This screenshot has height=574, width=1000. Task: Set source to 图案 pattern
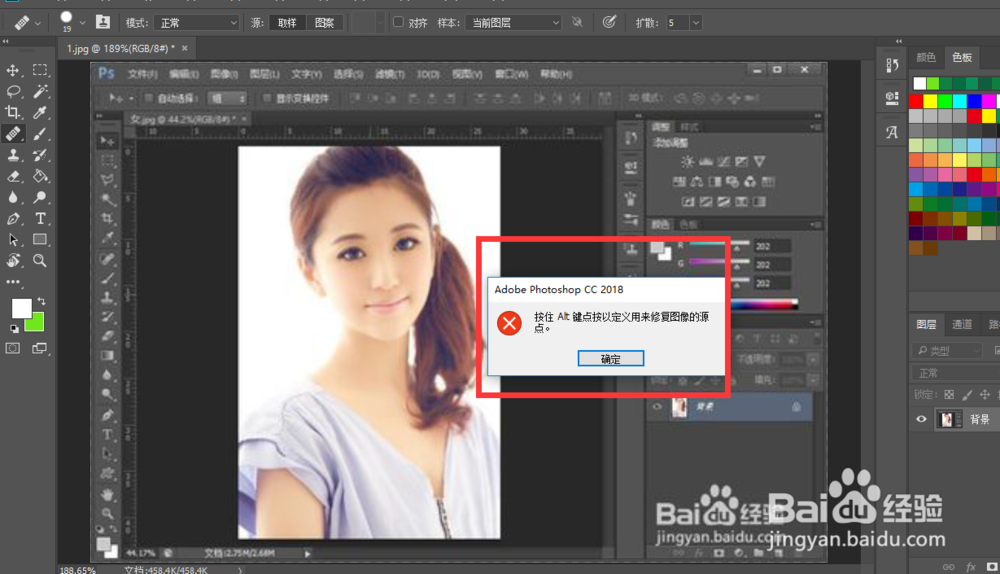pos(324,23)
